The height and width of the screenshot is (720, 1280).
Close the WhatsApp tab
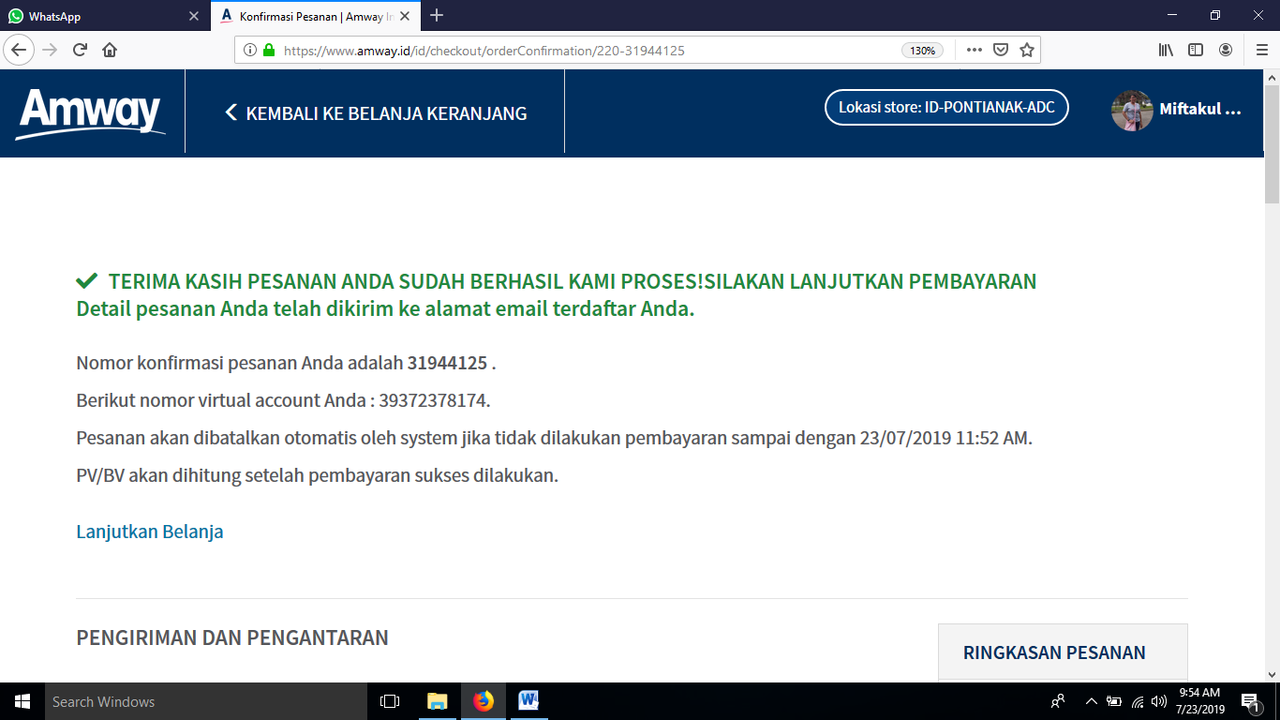pos(194,16)
